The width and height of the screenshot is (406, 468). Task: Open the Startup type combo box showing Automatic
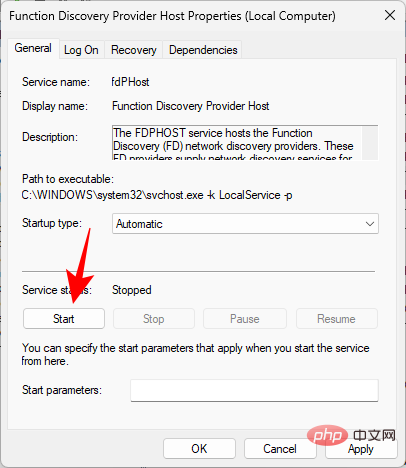click(x=245, y=224)
